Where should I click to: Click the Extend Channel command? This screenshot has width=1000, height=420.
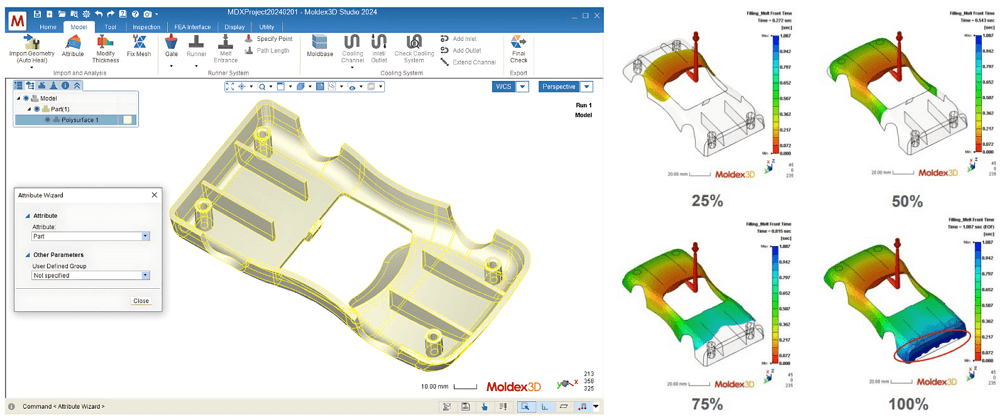point(468,62)
